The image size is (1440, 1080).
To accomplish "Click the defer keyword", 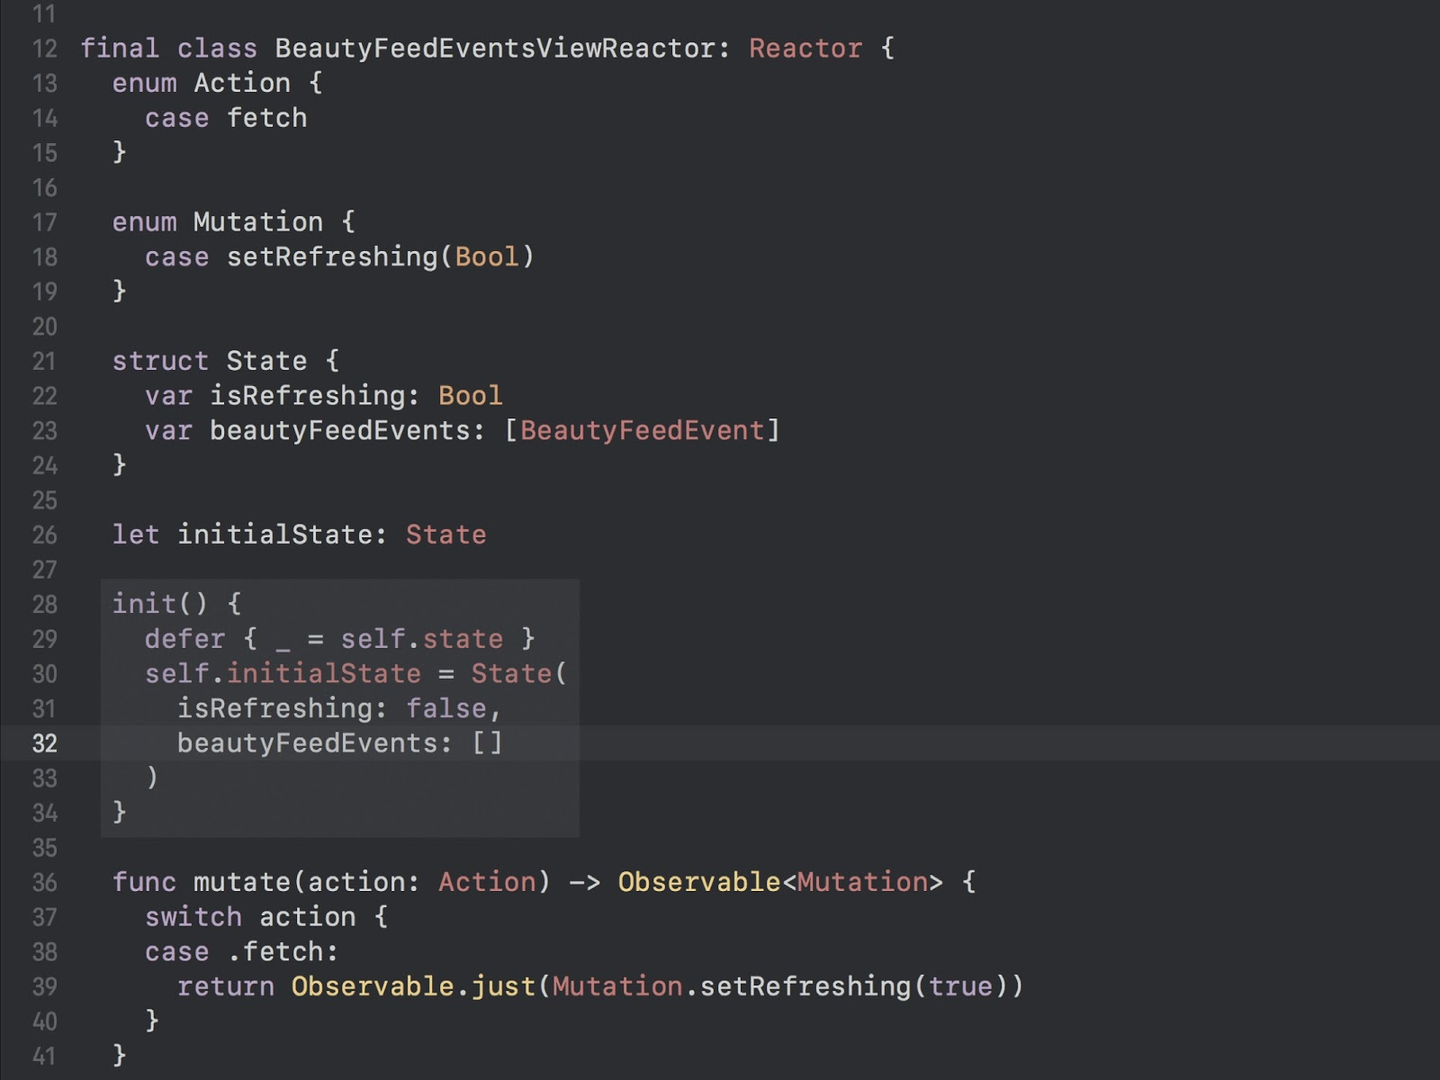I will 185,639.
